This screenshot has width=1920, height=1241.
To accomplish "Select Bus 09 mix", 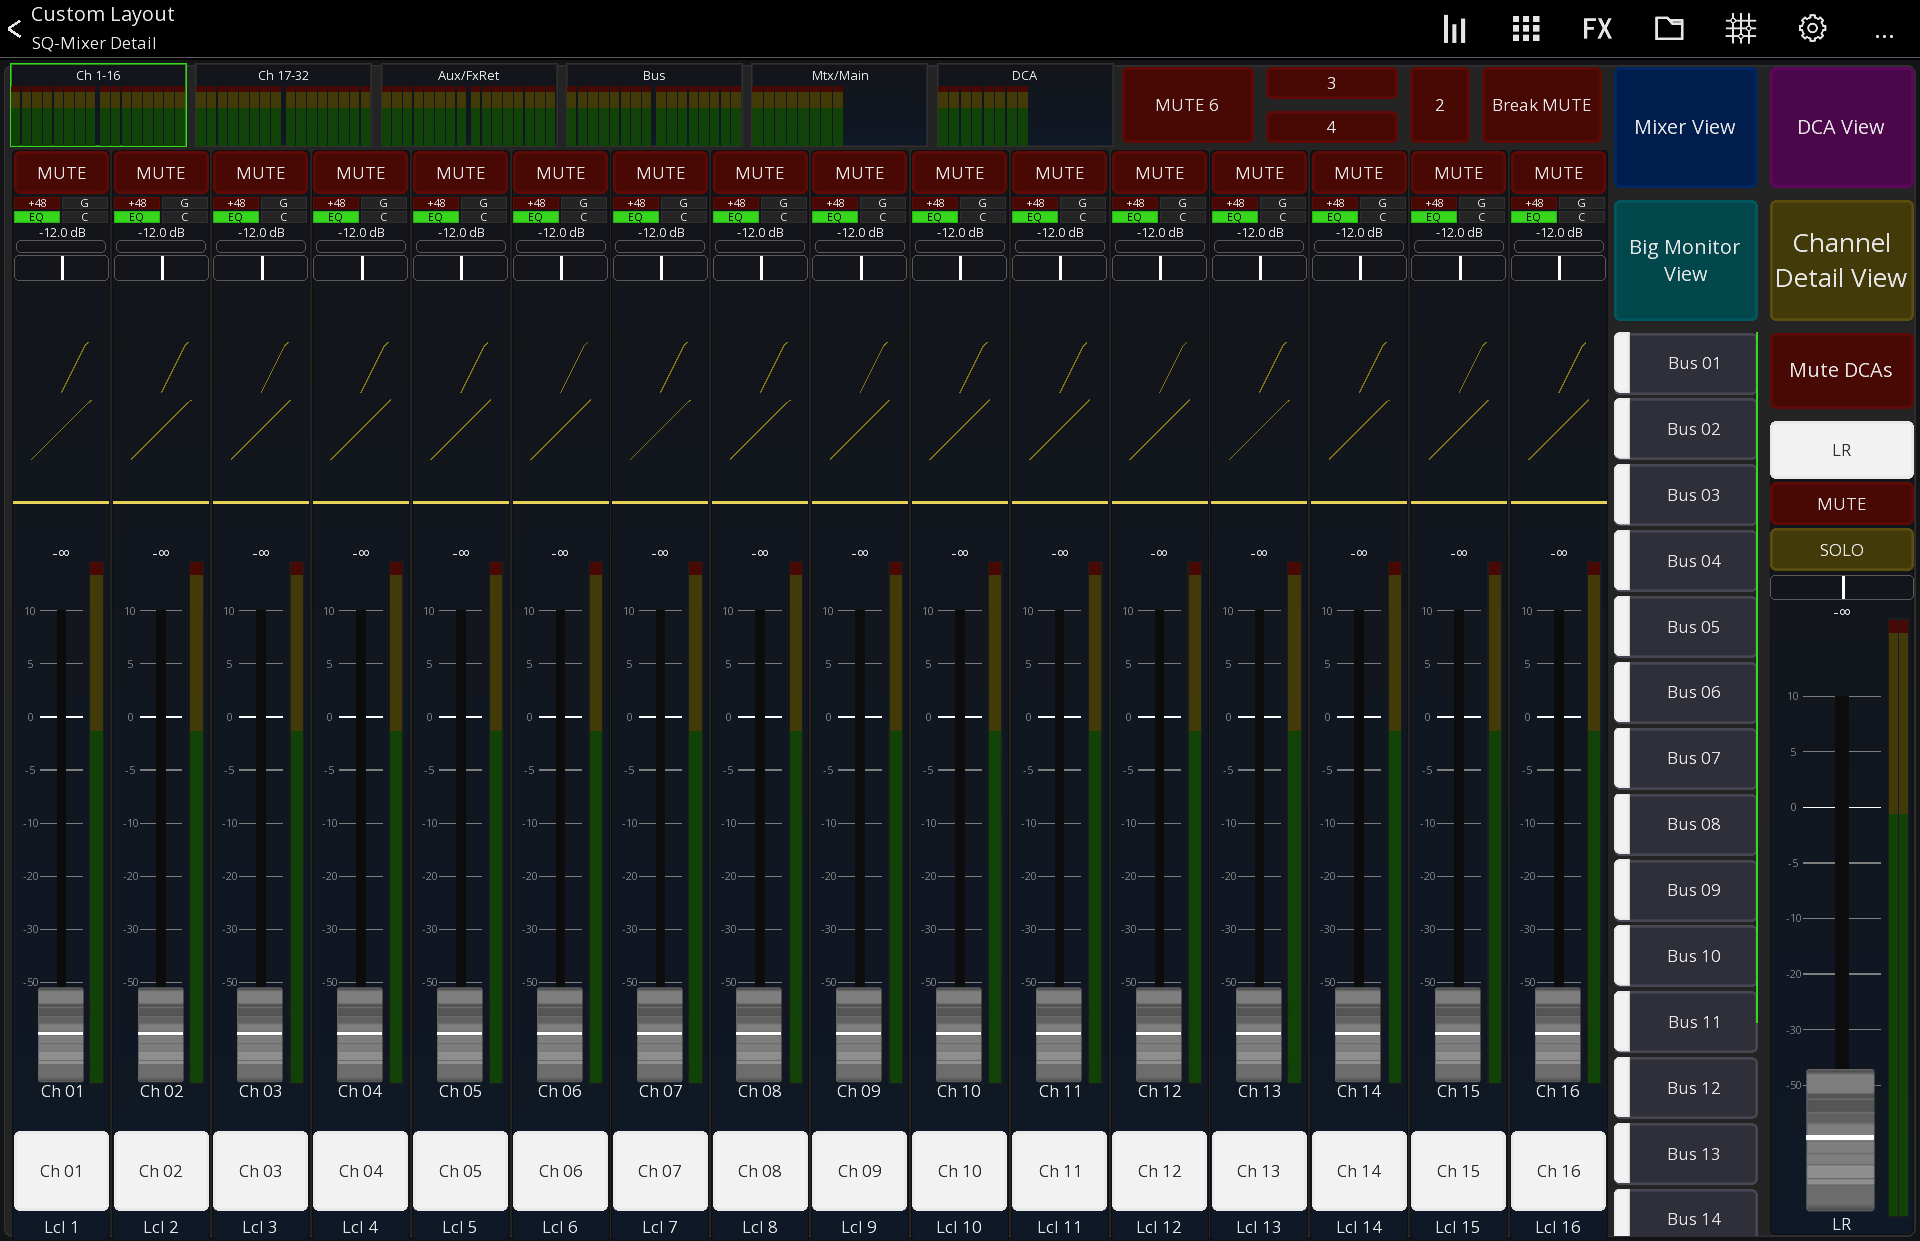I will coord(1686,890).
